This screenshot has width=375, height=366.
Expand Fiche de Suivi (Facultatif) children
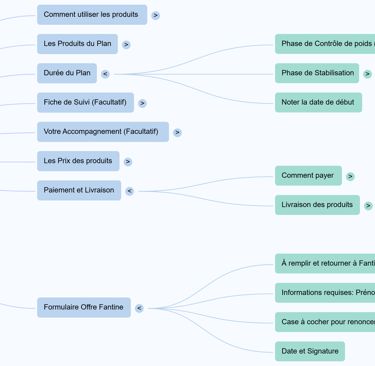[142, 103]
